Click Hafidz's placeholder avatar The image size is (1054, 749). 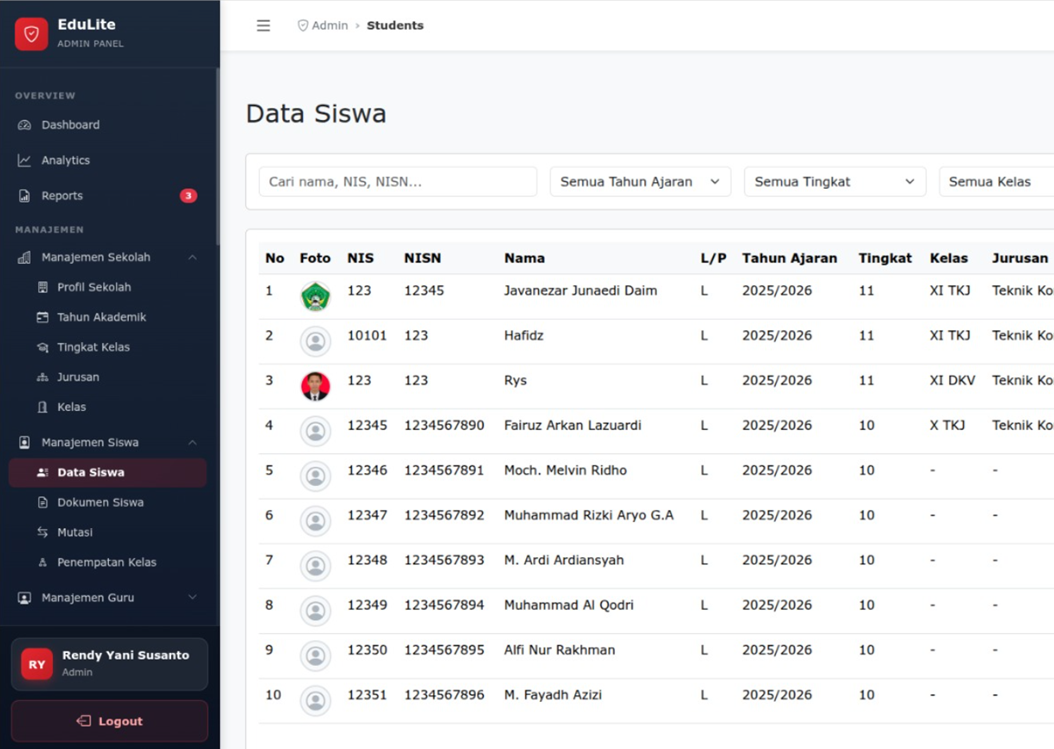click(315, 342)
